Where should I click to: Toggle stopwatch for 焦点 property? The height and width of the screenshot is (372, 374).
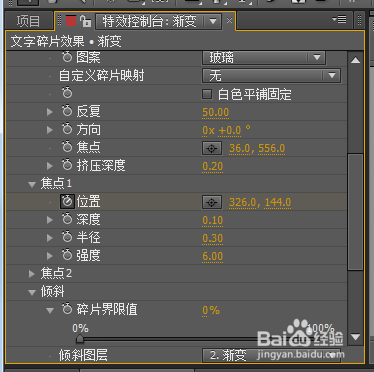pos(67,147)
